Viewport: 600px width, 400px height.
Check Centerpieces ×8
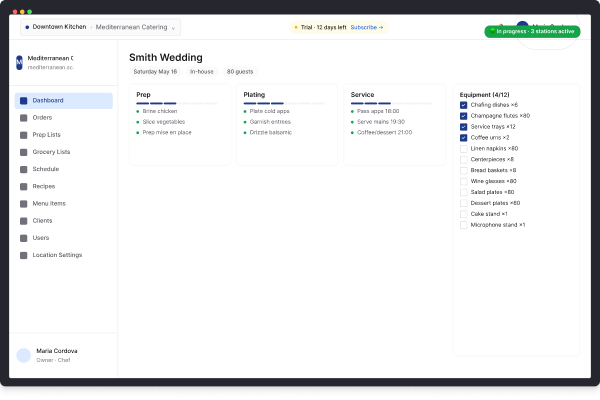pos(463,160)
